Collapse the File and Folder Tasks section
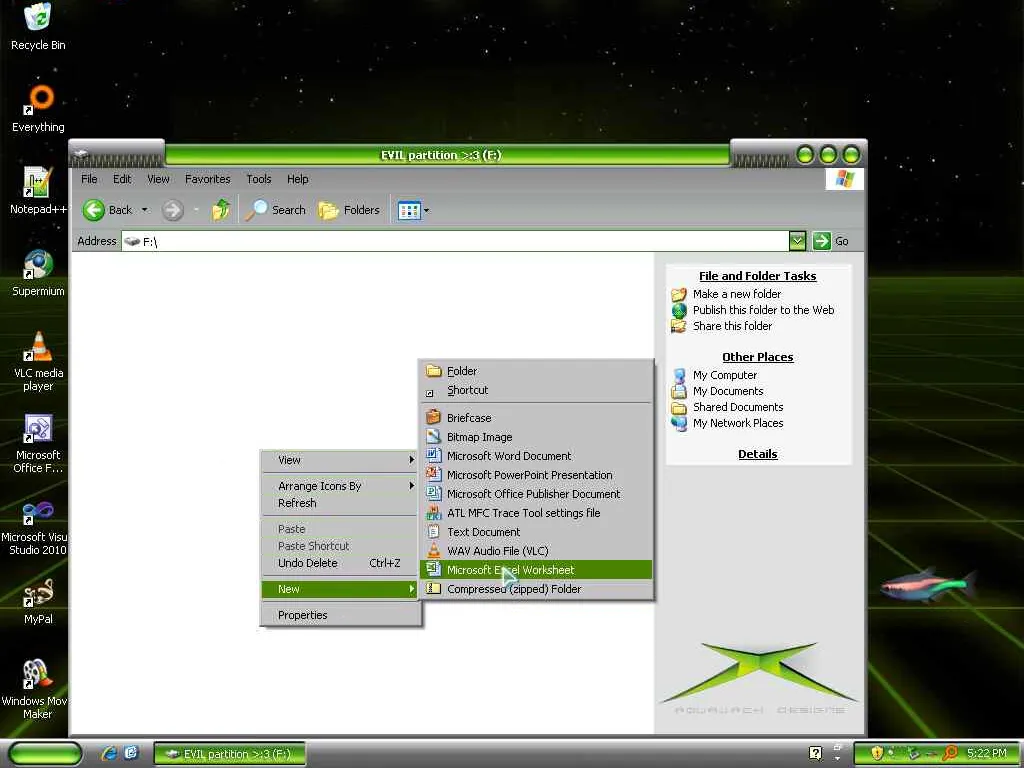The height and width of the screenshot is (768, 1024). pyautogui.click(x=758, y=276)
